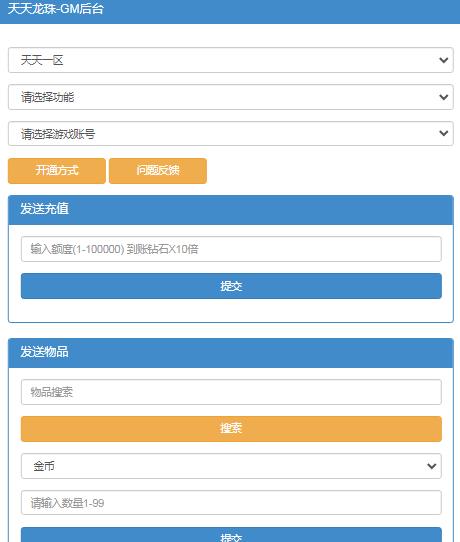Expand the 请选择功能 function dropdown
Screen dimensions: 460x542
[231, 97]
